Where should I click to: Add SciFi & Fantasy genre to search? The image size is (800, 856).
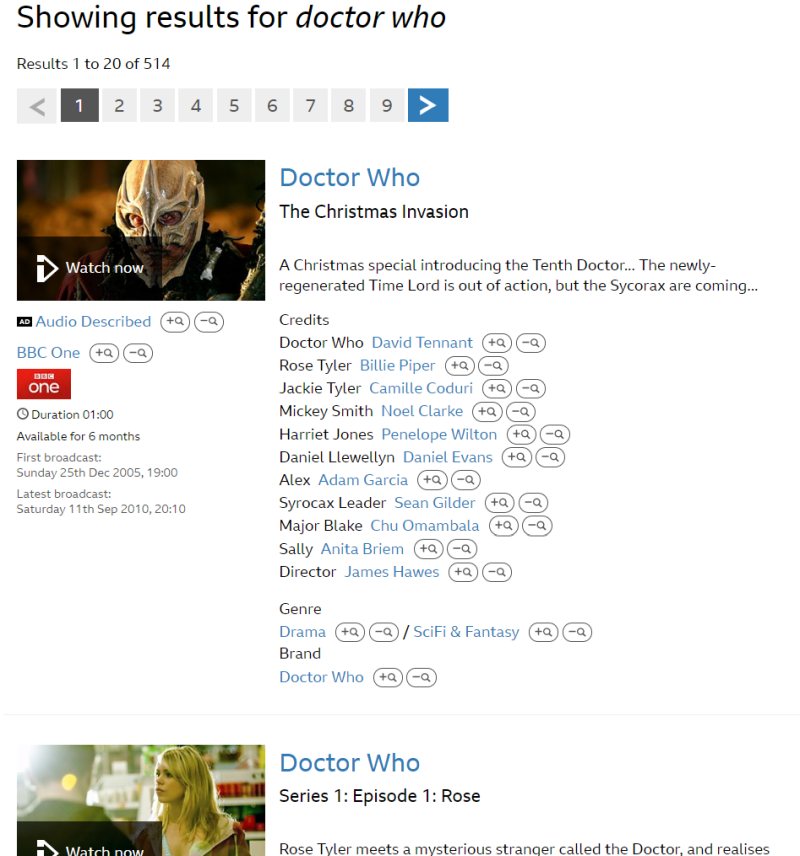pyautogui.click(x=543, y=632)
